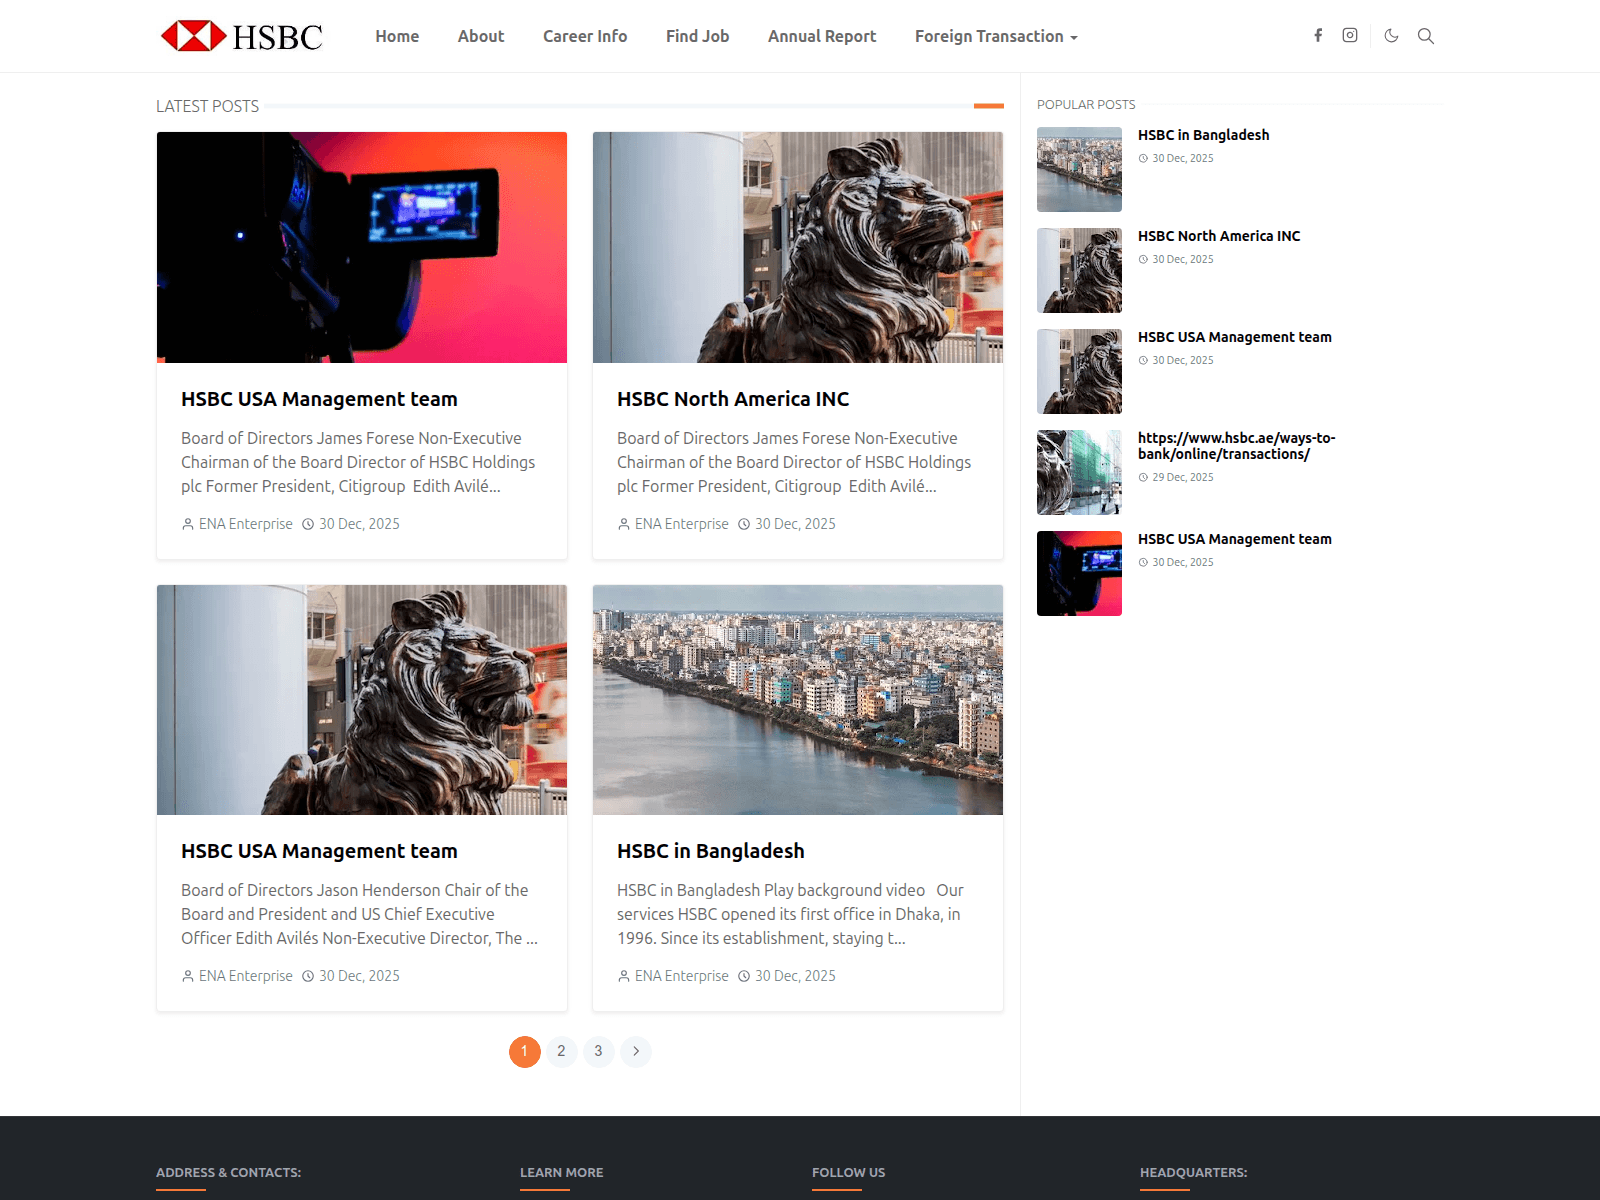1600x1200 pixels.
Task: Click the clock icon beside 30 Dec, 2025
Action: coord(307,523)
